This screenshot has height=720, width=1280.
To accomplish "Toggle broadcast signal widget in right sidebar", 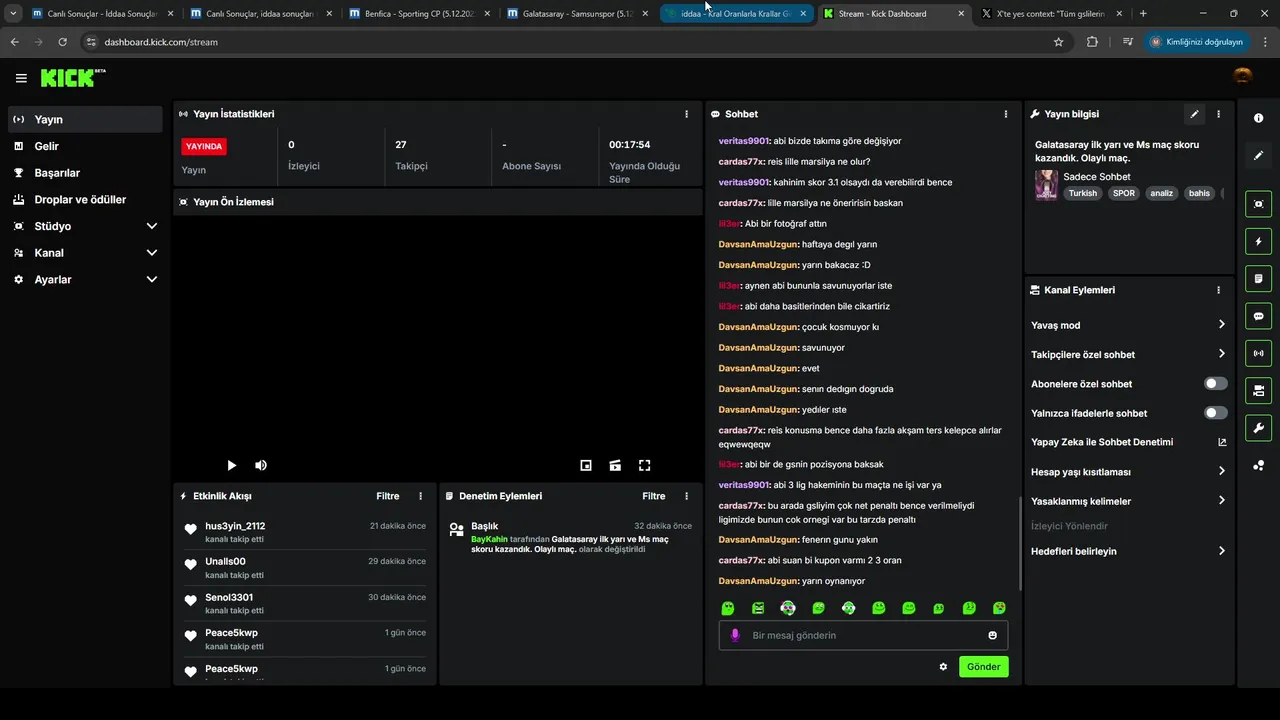I will 1258,353.
